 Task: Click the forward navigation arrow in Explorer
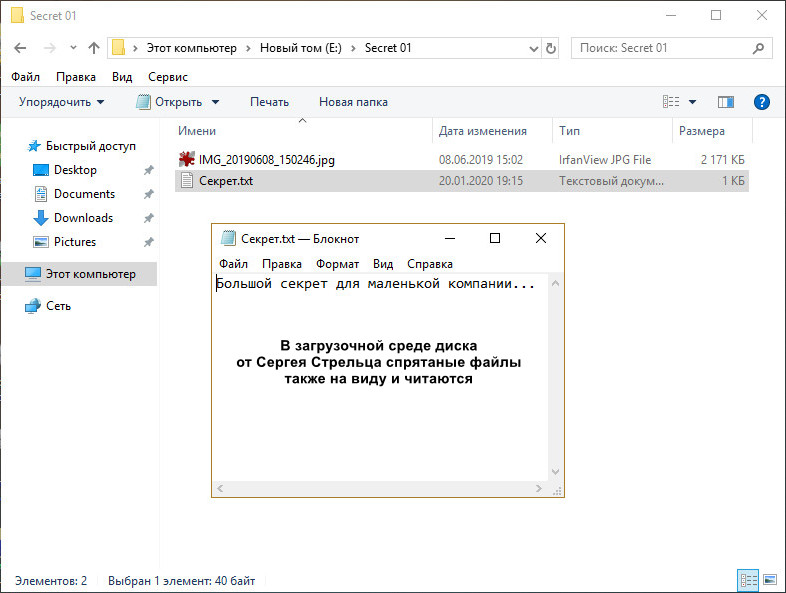pyautogui.click(x=50, y=48)
